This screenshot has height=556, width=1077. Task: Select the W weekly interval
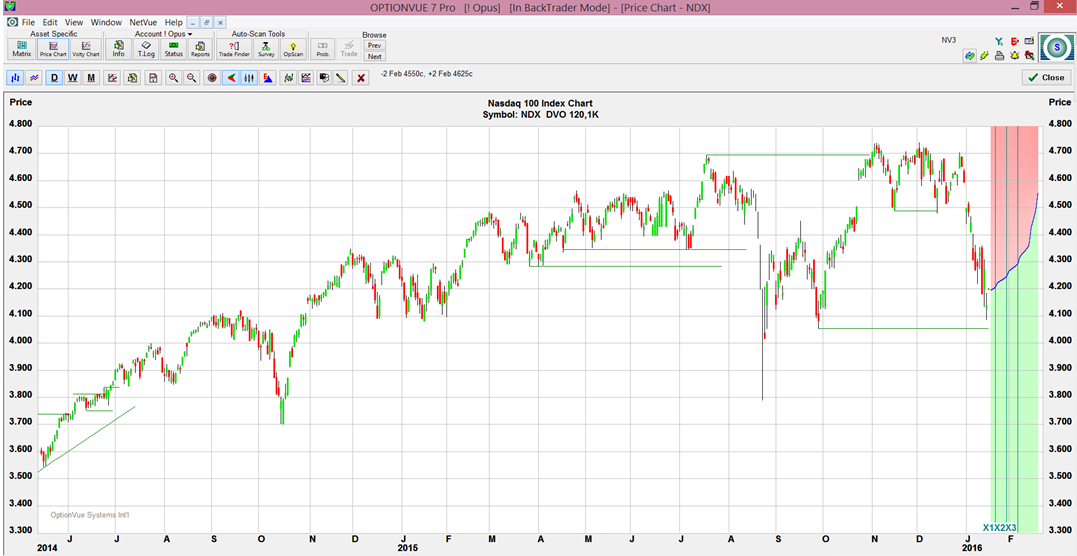point(73,78)
